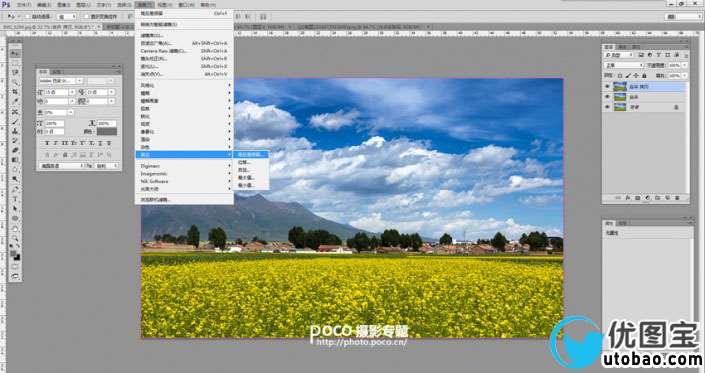Select the Crop tool in the toolbox
This screenshot has width=705, height=373.
coord(15,92)
